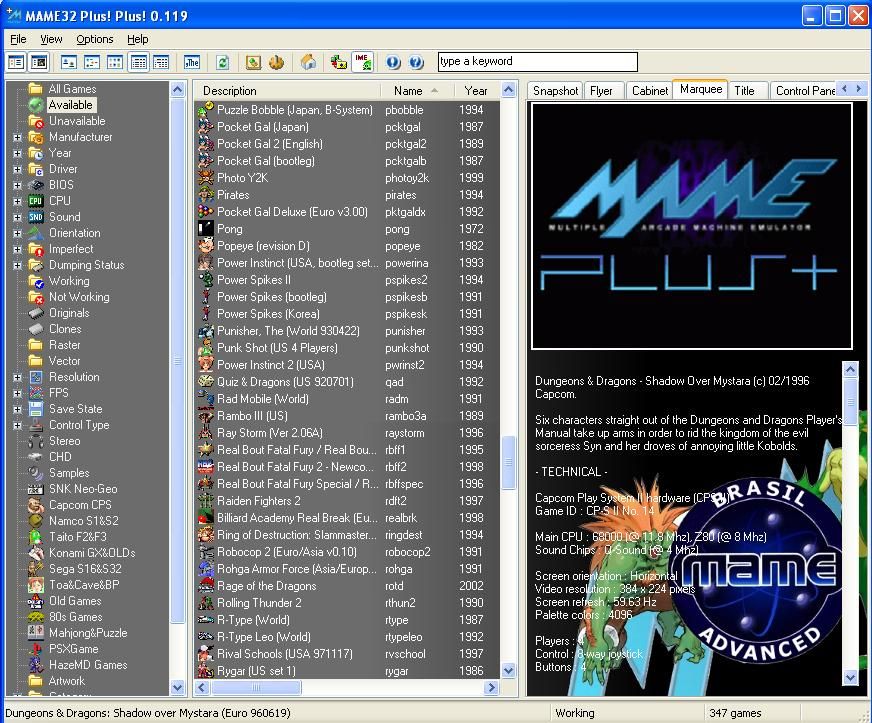Select the 'Rage of the Dragons' row

[x=347, y=586]
